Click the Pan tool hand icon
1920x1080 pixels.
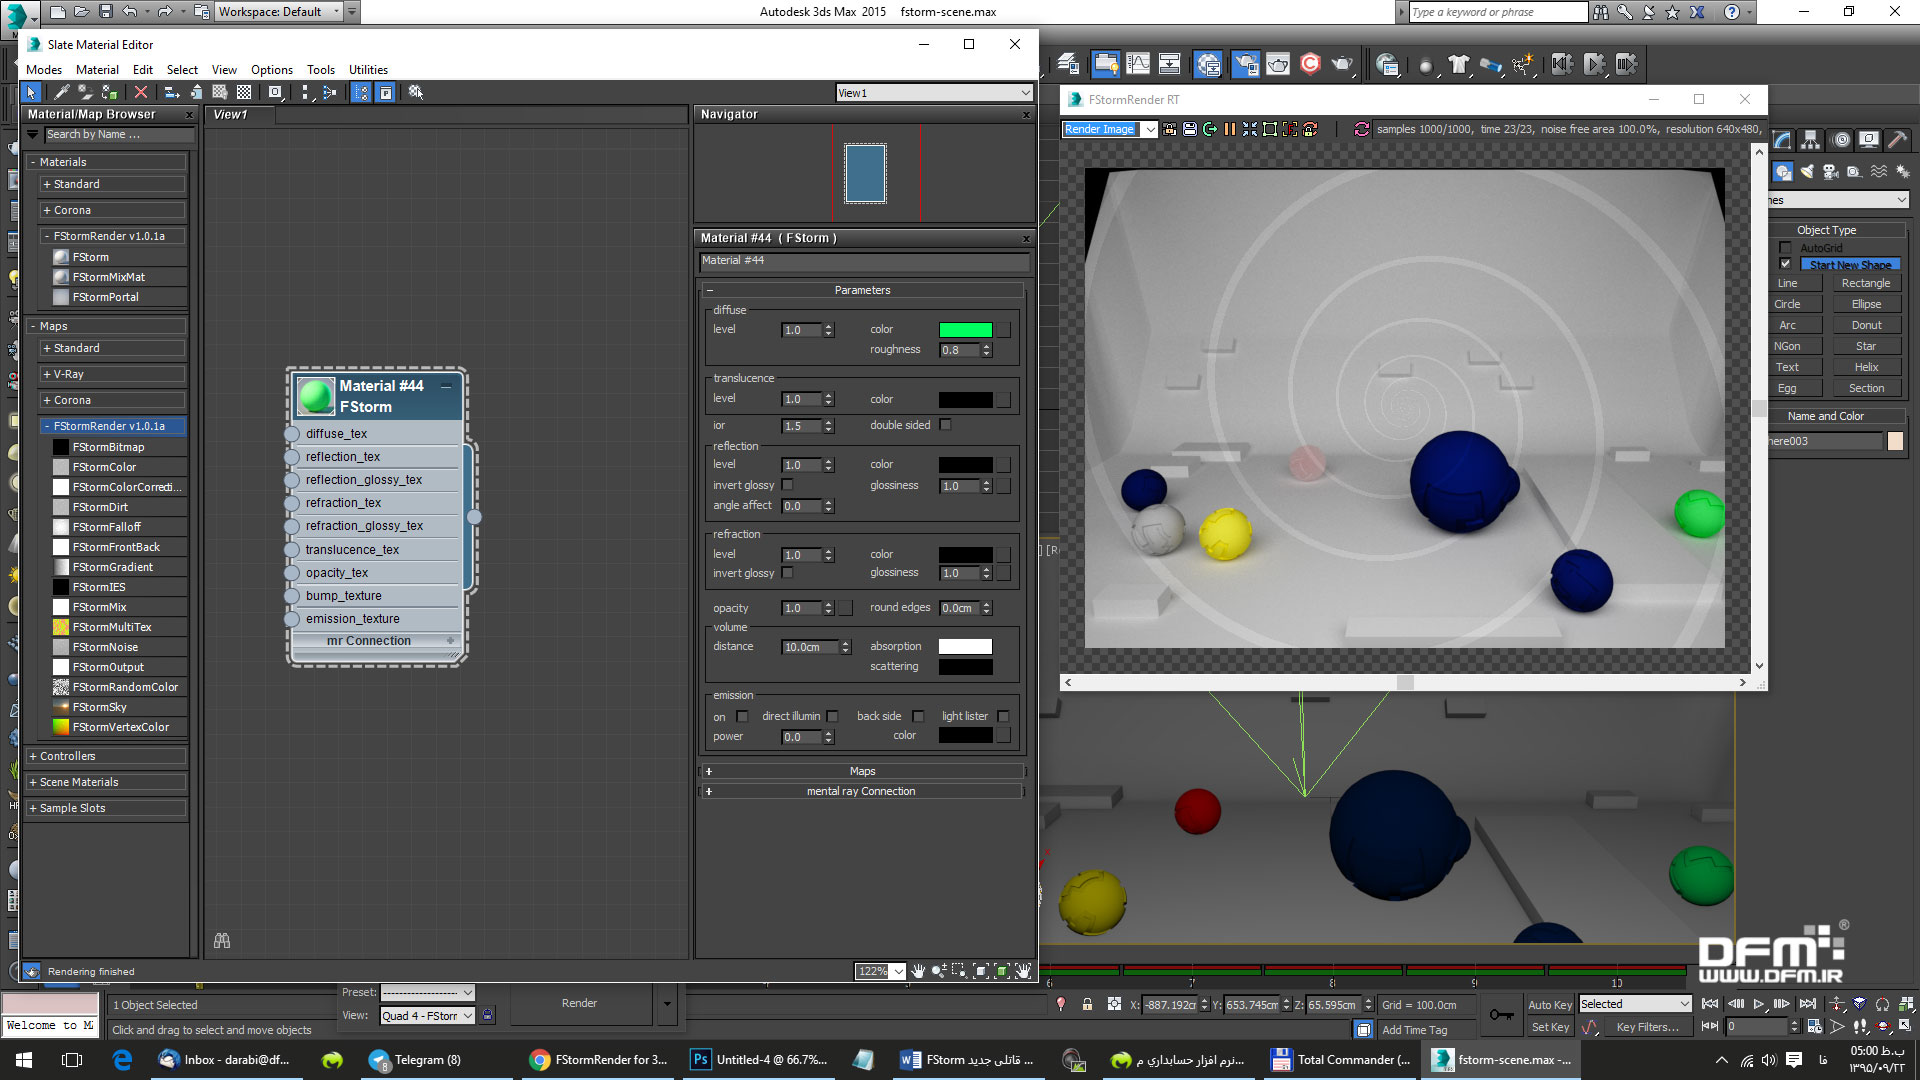[917, 971]
